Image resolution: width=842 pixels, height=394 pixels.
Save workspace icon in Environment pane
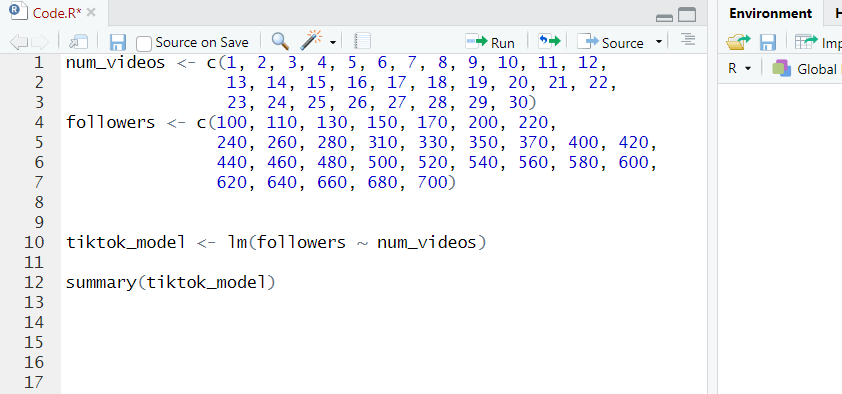[767, 42]
